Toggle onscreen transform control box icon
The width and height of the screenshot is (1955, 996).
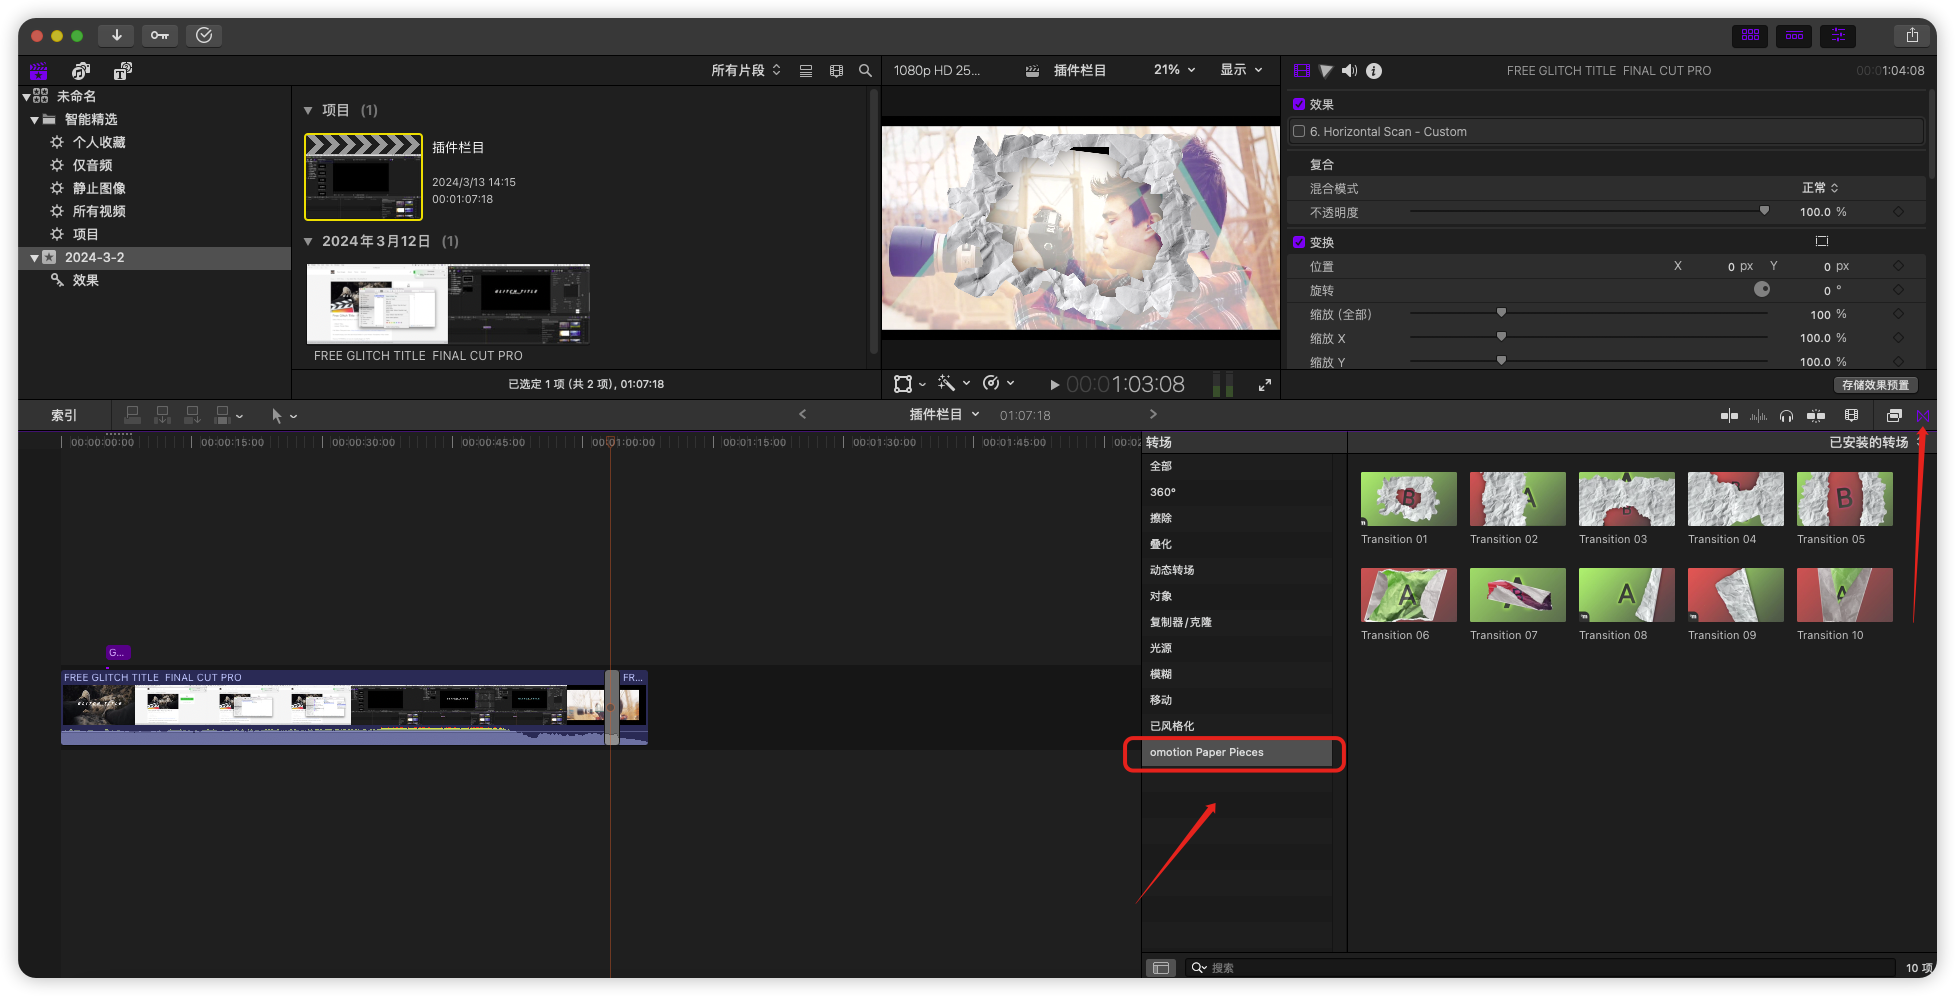pos(1822,241)
